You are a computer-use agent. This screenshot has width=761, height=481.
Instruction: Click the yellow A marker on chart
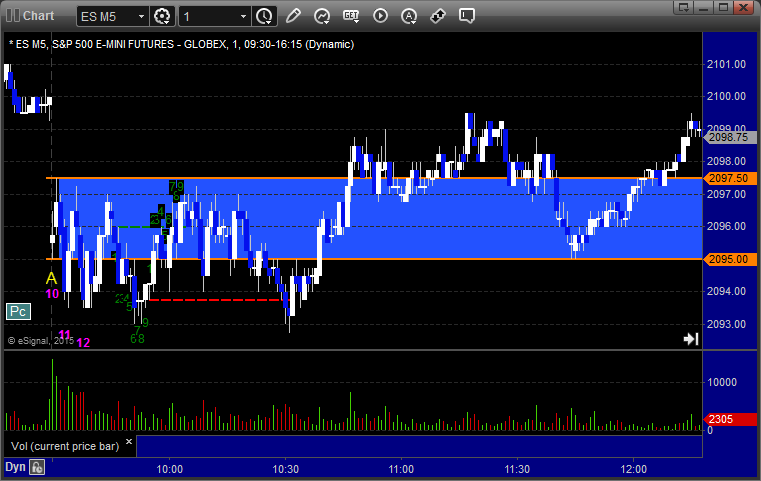51,279
